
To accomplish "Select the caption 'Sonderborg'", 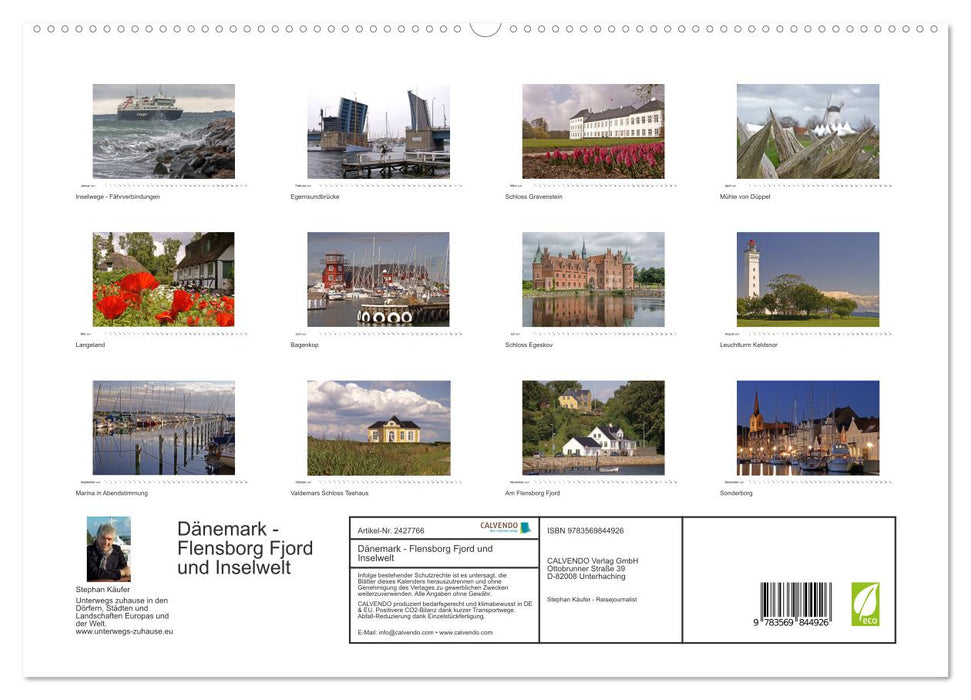I will coord(736,493).
